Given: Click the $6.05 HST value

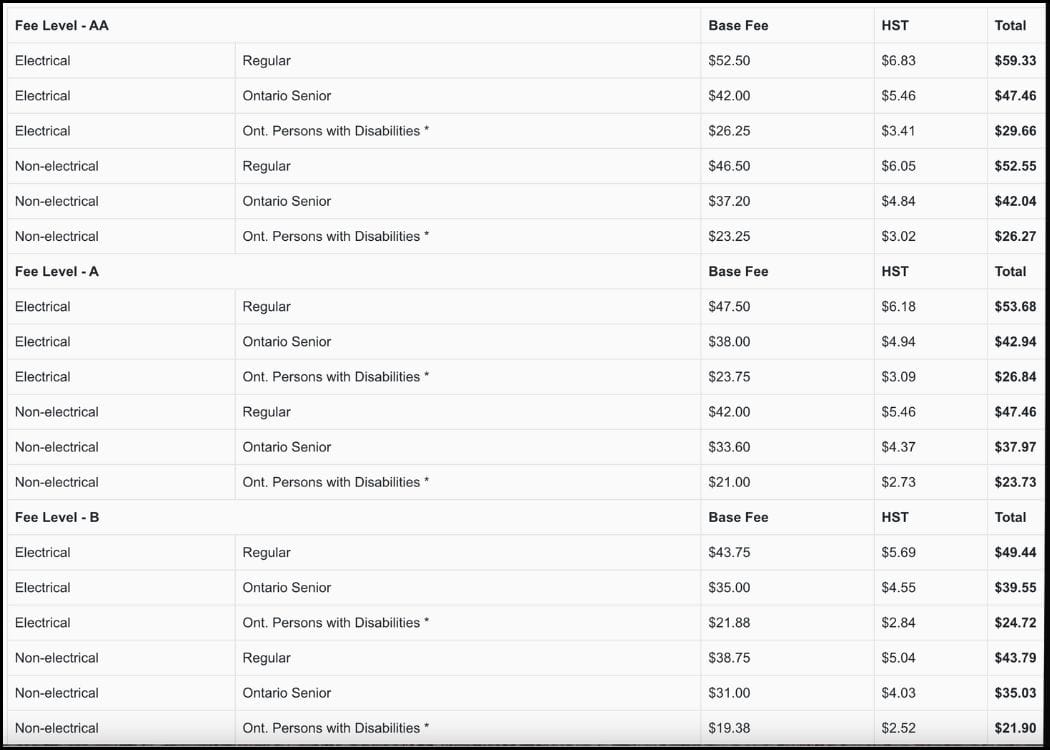Looking at the screenshot, I should pyautogui.click(x=898, y=166).
